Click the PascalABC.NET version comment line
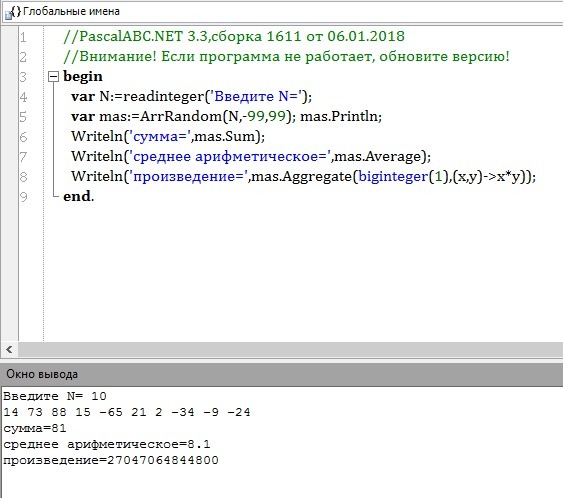The height and width of the screenshot is (498, 563). 234,36
